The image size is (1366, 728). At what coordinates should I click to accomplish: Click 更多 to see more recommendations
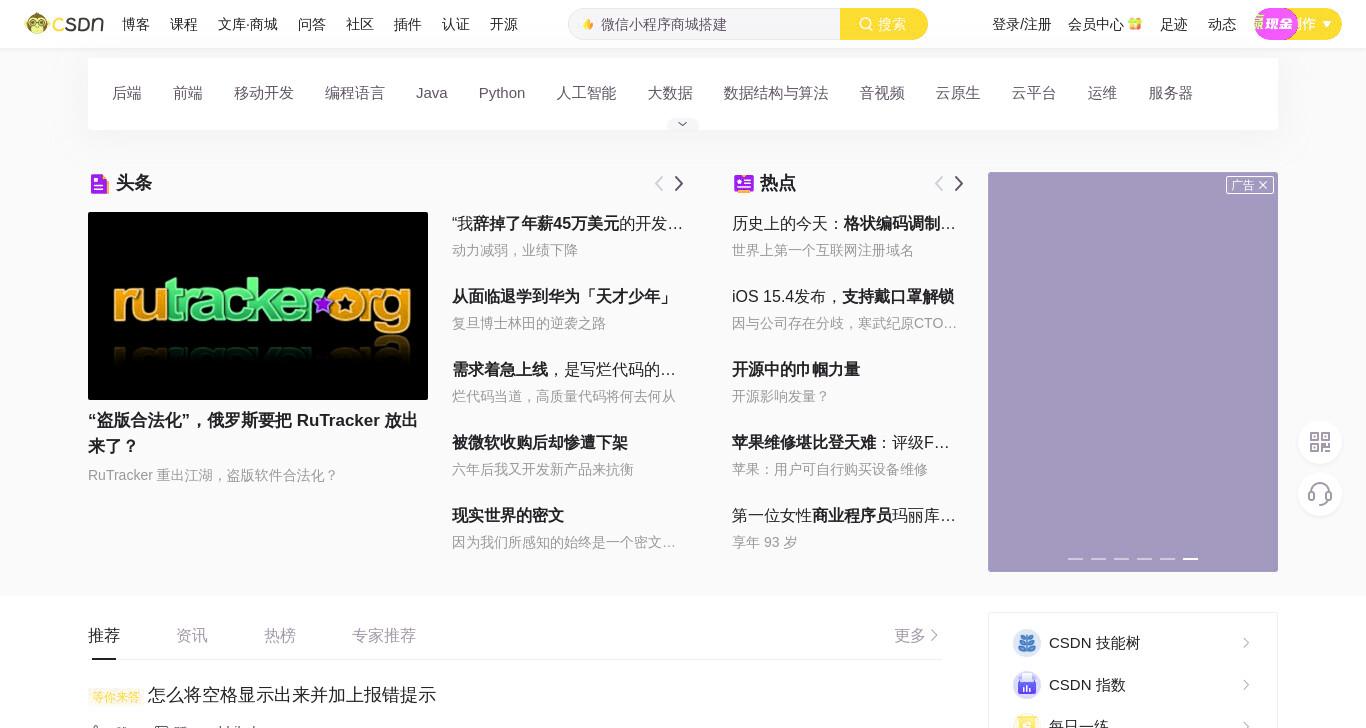coord(917,635)
